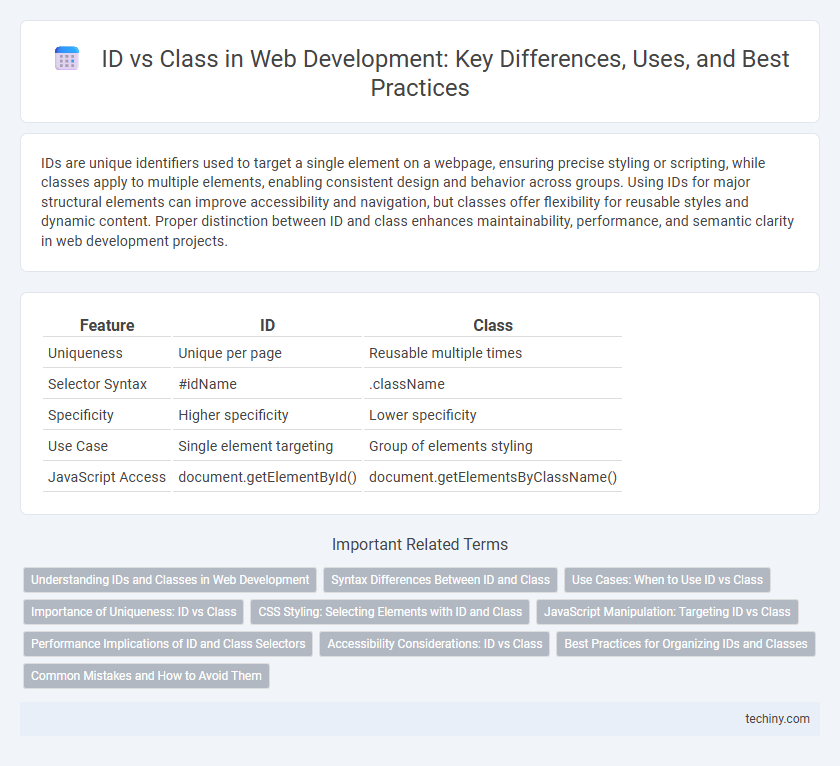Screen dimensions: 840x766
Task: Open 'CSS Styling: Selecting Elements with ID and Class' tag
Action: pos(390,612)
